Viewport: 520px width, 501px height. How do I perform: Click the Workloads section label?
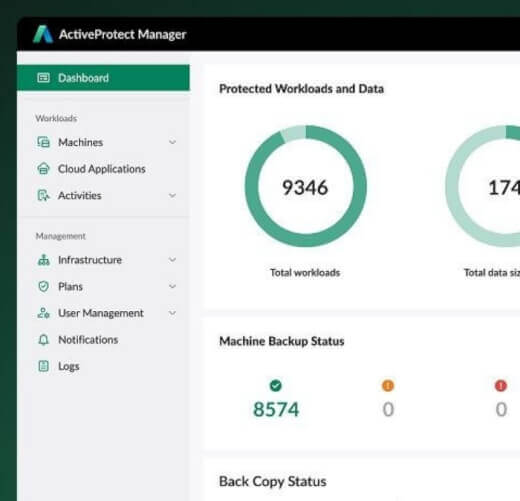(x=56, y=118)
